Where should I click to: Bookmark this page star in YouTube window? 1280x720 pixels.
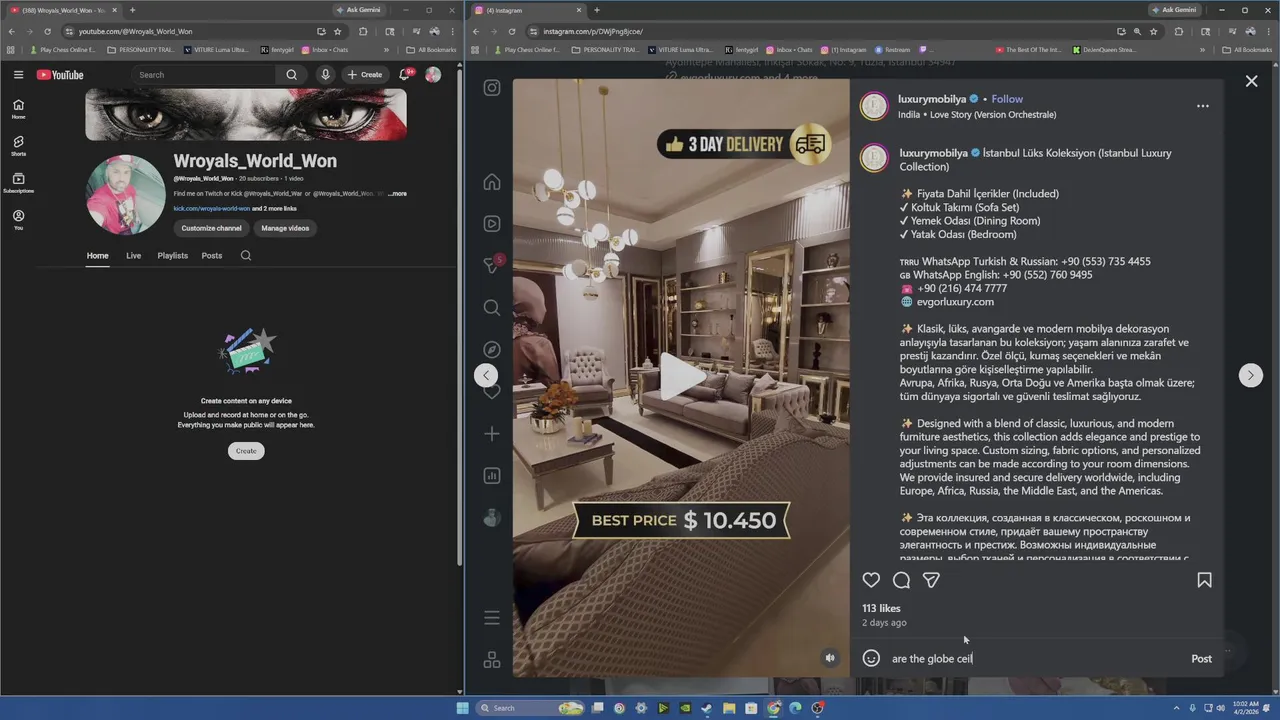click(x=338, y=31)
